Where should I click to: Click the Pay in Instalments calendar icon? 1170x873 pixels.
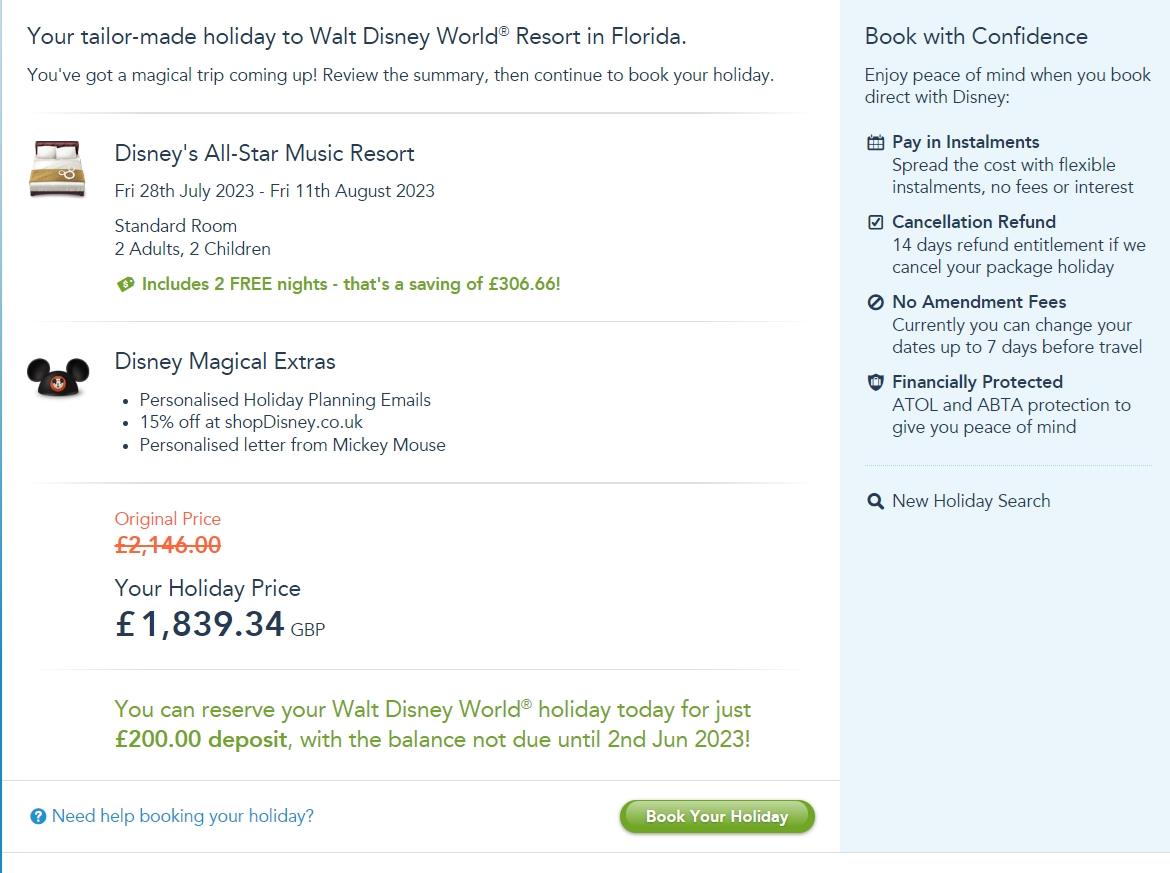875,142
